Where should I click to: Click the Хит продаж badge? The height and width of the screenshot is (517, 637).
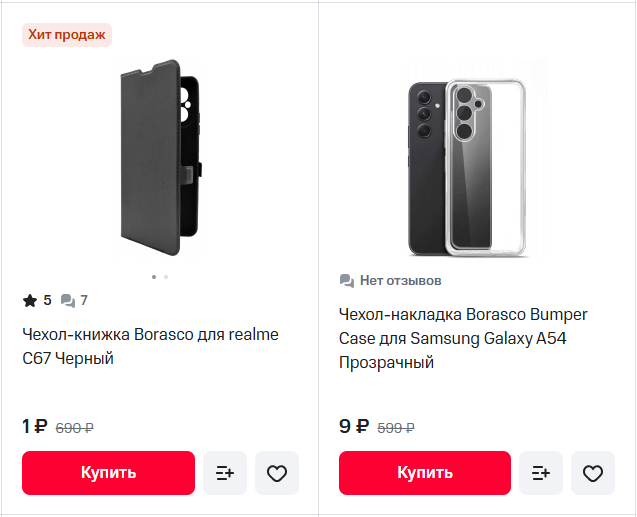[x=67, y=35]
